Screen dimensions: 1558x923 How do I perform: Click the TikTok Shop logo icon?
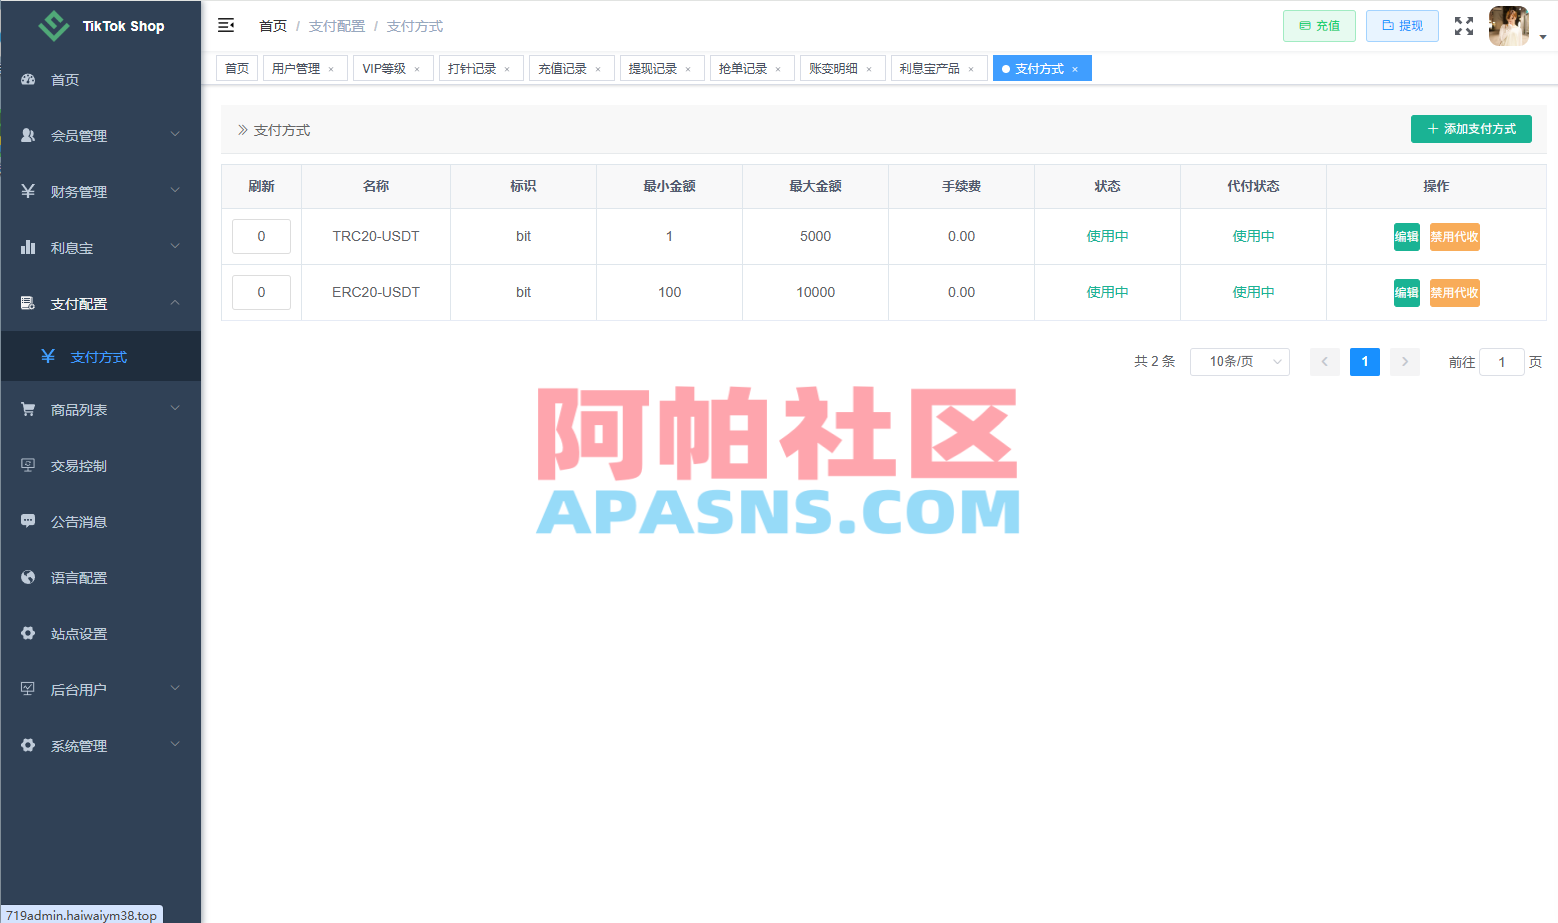coord(53,26)
